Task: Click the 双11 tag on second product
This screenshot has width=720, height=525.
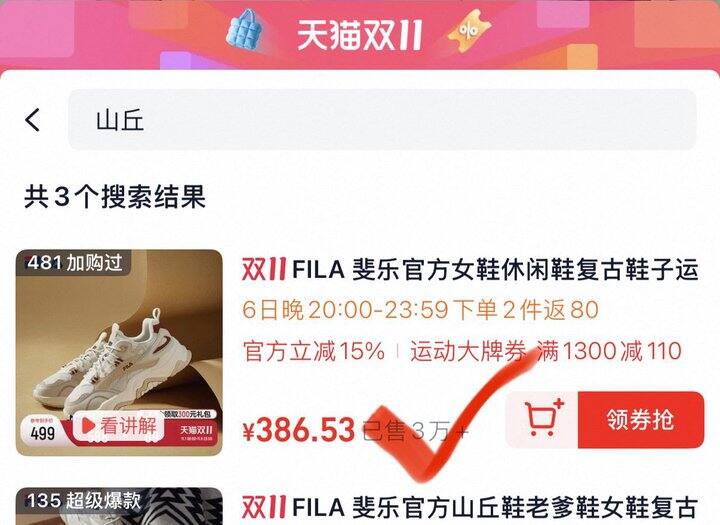Action: (264, 508)
